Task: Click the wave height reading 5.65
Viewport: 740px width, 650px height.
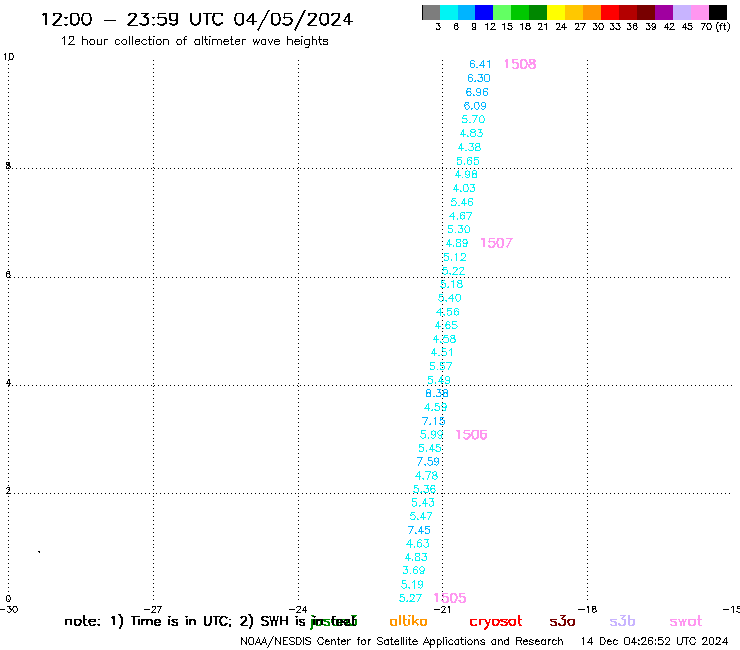Action: click(x=468, y=161)
